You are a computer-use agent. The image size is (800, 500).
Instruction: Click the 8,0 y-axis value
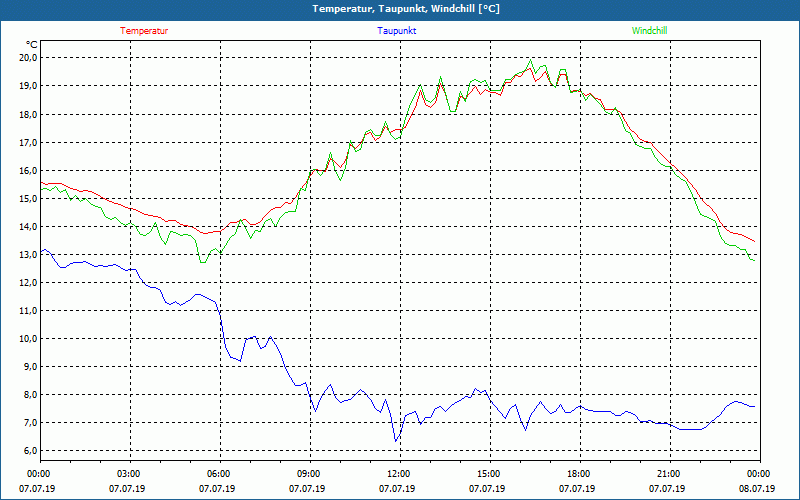click(30, 395)
